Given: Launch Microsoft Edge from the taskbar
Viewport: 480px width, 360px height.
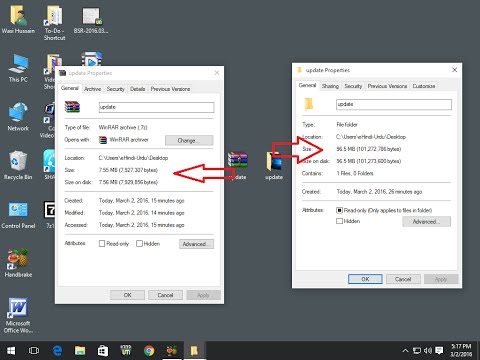Looking at the screenshot, I should (57, 351).
